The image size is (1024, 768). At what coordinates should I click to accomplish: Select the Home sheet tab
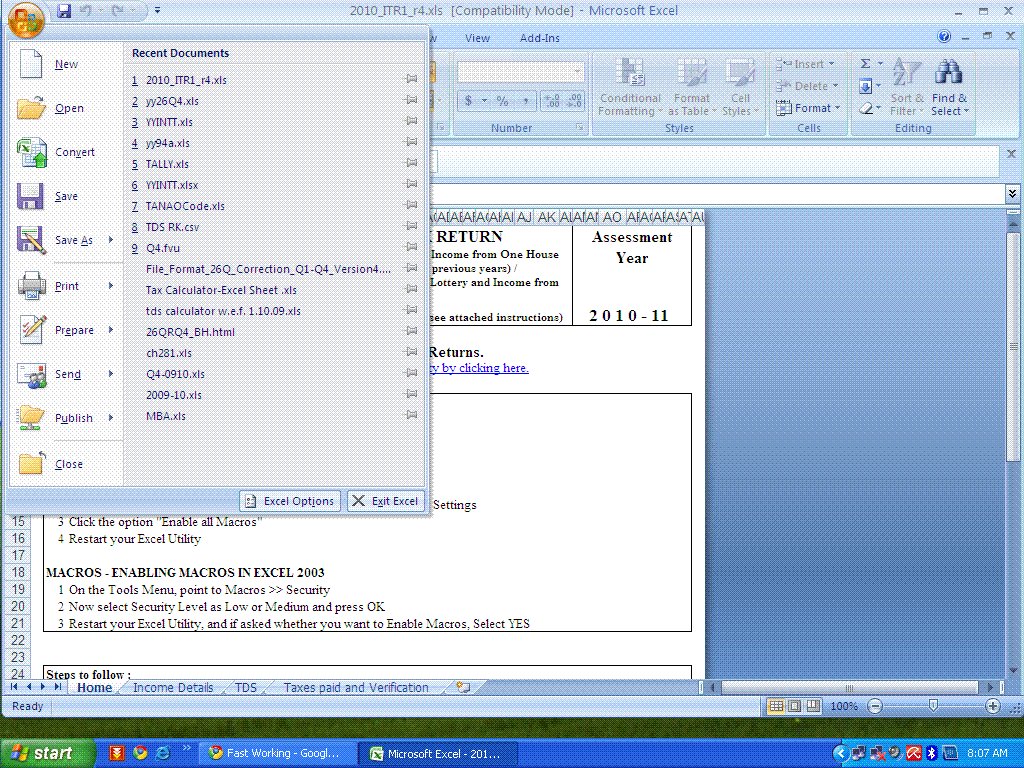click(95, 687)
